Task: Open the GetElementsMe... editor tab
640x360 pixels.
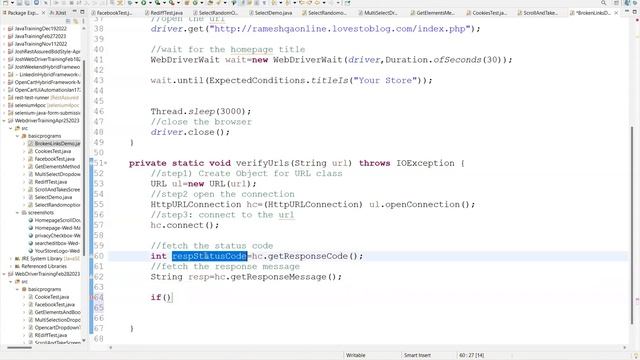Action: (x=432, y=13)
